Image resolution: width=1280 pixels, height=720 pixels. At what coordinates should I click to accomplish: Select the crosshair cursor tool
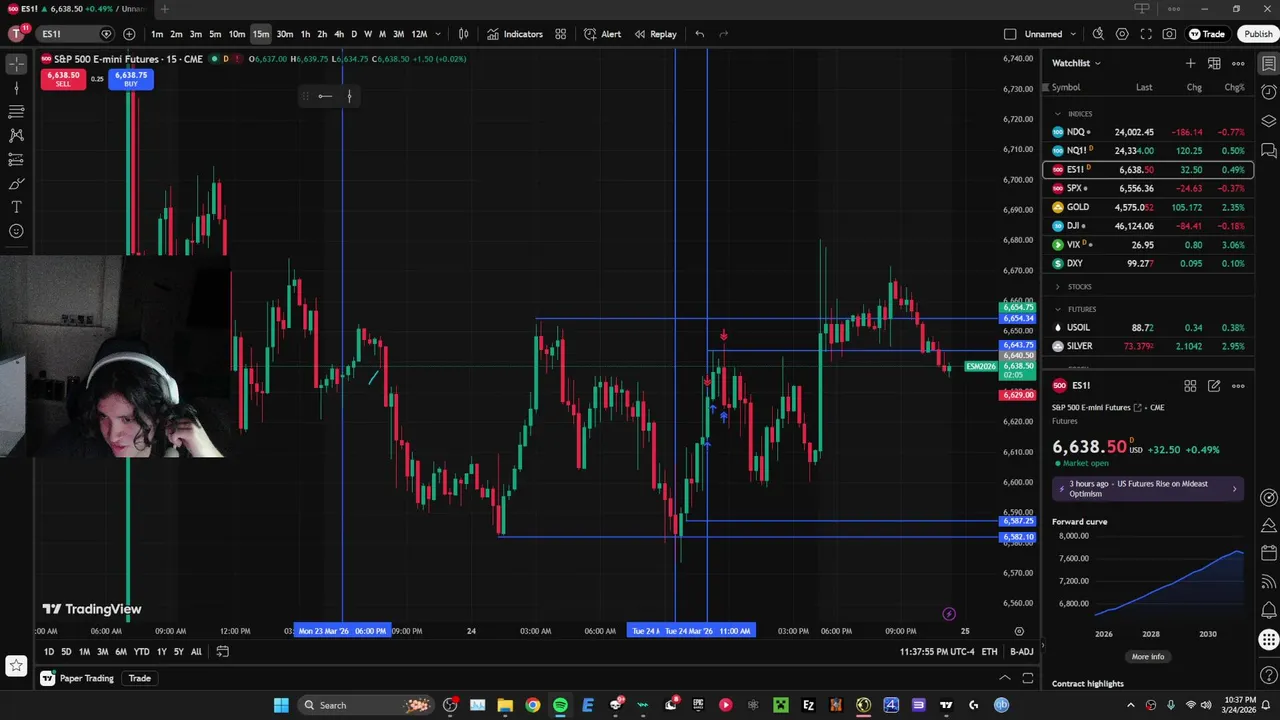[x=16, y=64]
